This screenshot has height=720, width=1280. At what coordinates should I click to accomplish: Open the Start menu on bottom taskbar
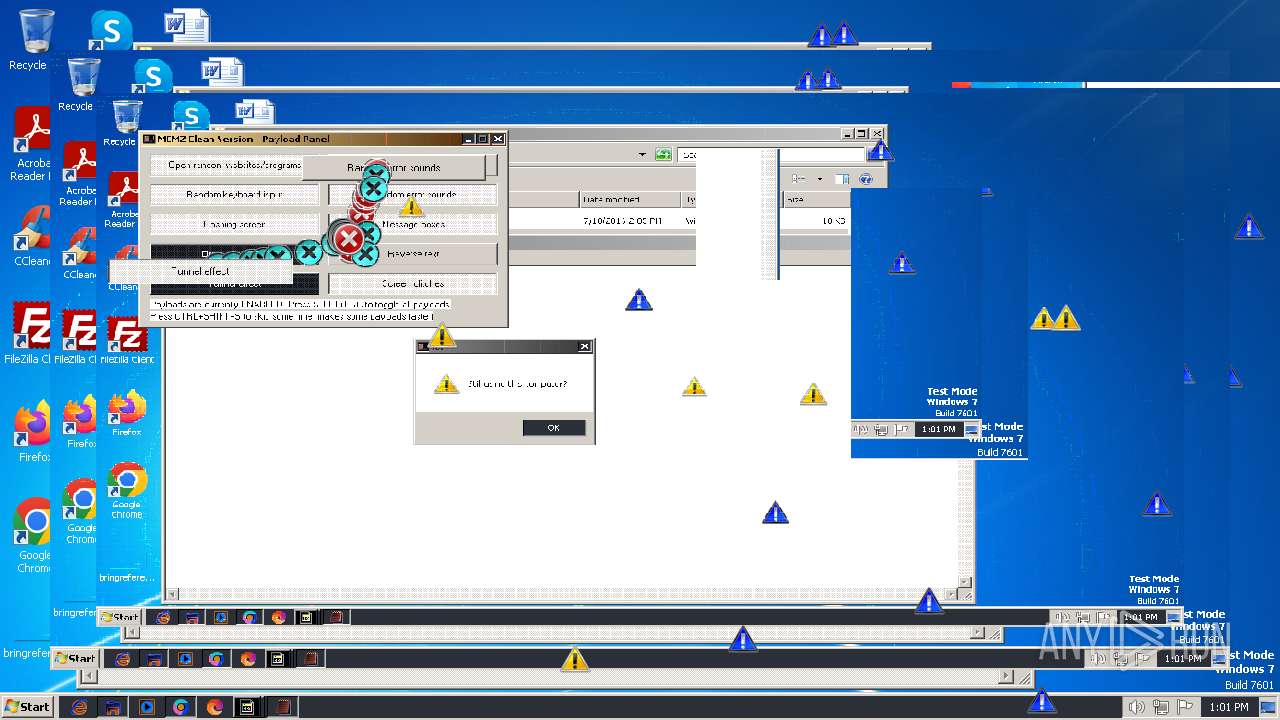coord(27,707)
